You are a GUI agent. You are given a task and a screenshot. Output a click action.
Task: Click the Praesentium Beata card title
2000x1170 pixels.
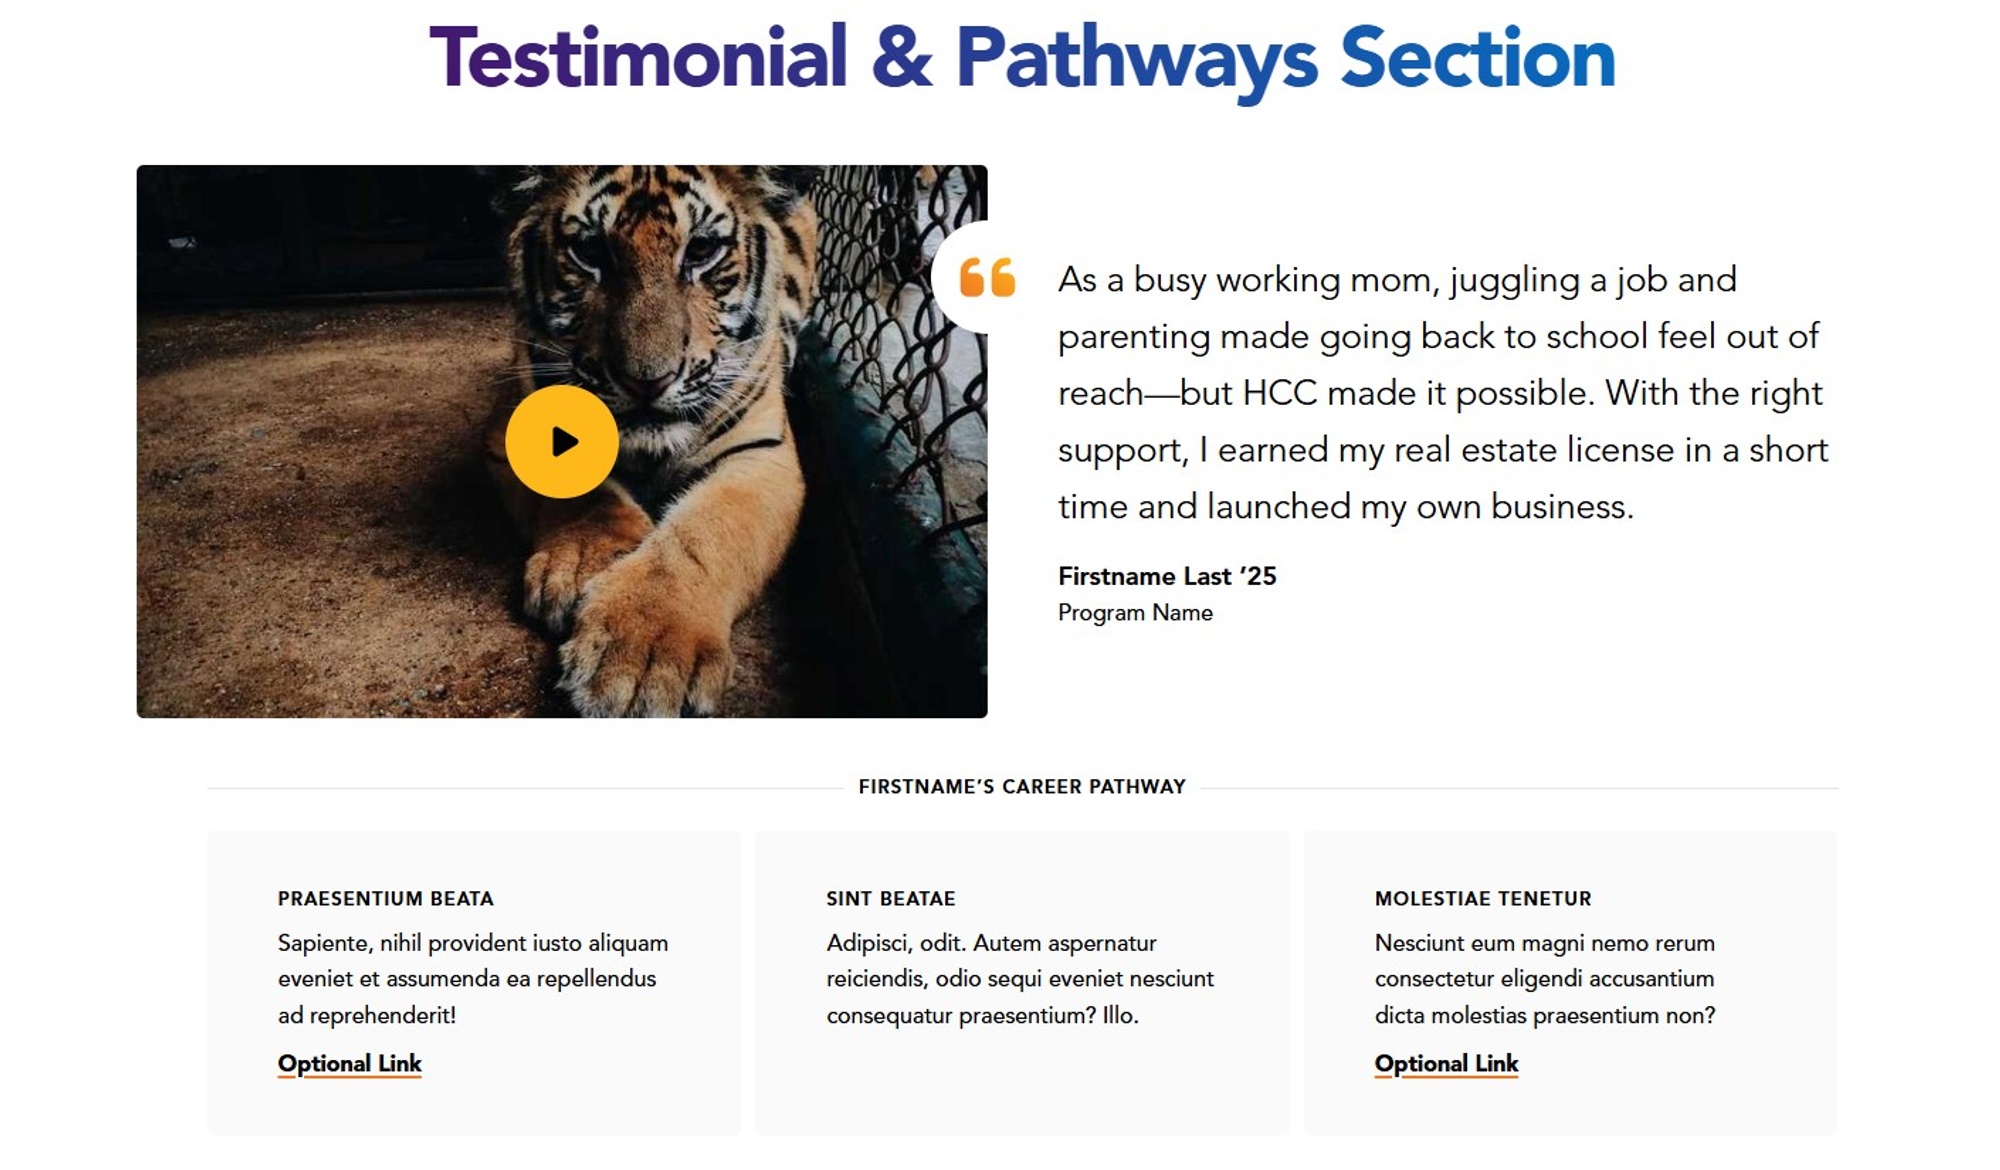point(385,898)
